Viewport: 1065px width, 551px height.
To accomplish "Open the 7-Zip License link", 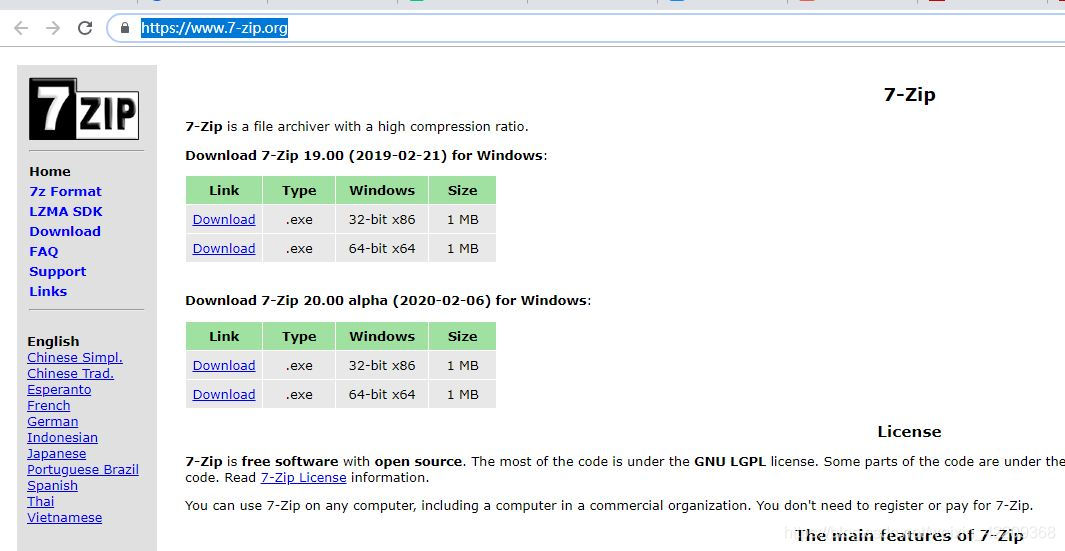I will pyautogui.click(x=304, y=478).
